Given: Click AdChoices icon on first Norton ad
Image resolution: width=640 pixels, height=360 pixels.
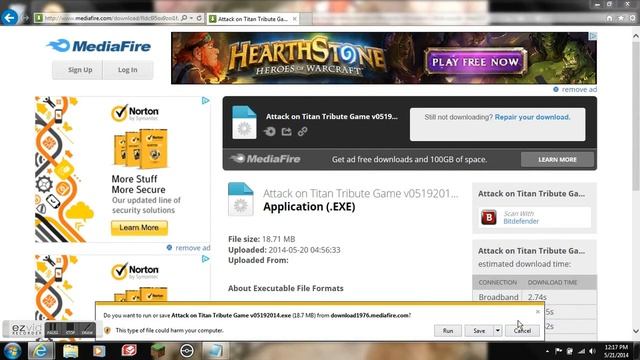Looking at the screenshot, I should (206, 100).
